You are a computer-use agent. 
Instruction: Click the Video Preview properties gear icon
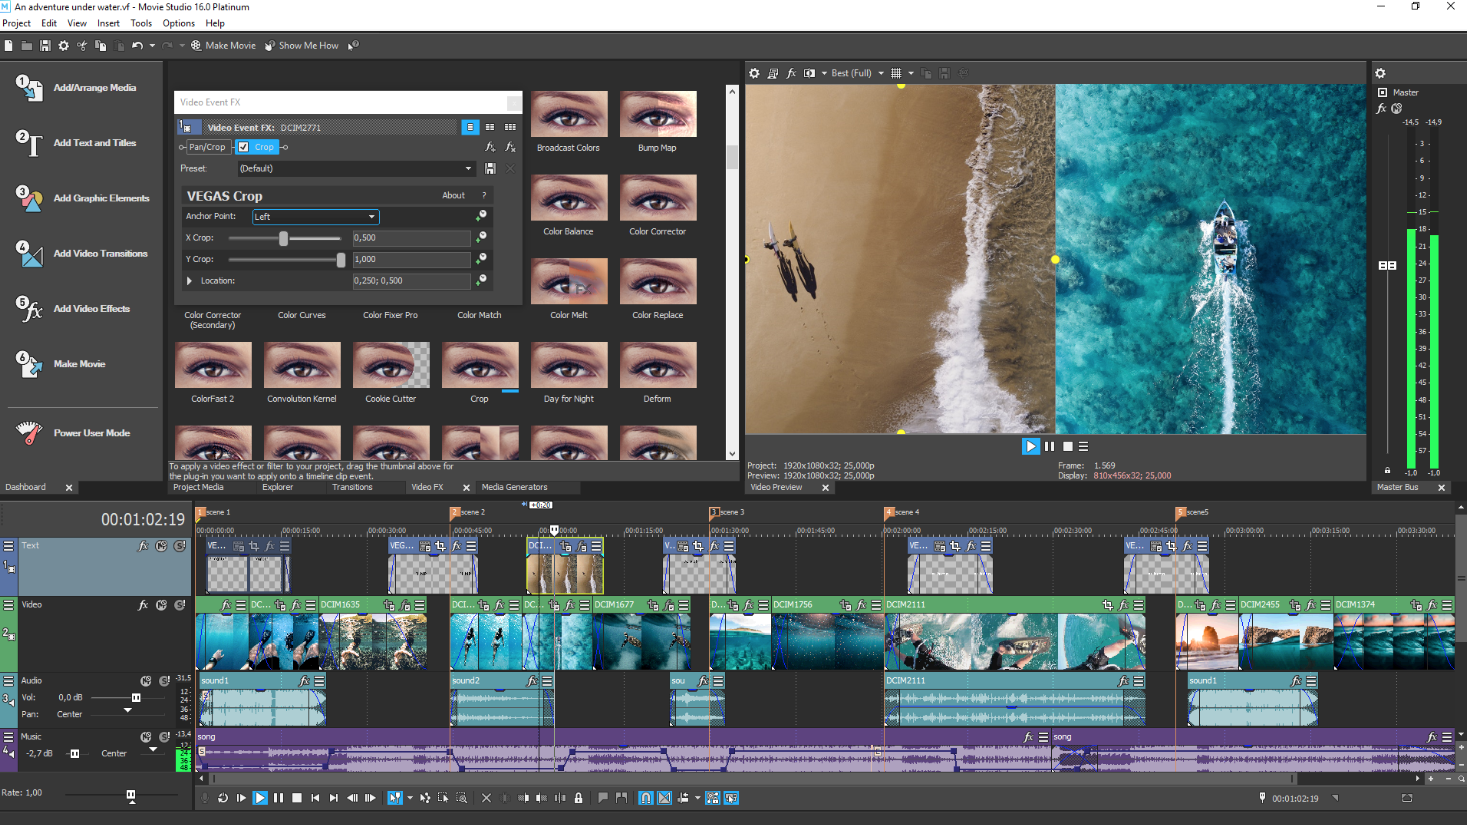[x=755, y=73]
